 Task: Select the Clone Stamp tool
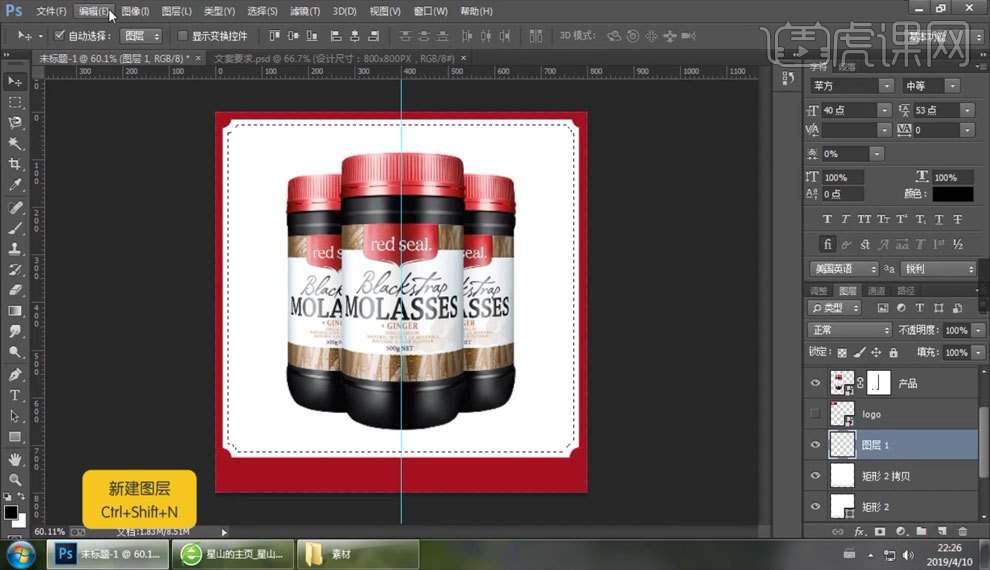tap(15, 249)
